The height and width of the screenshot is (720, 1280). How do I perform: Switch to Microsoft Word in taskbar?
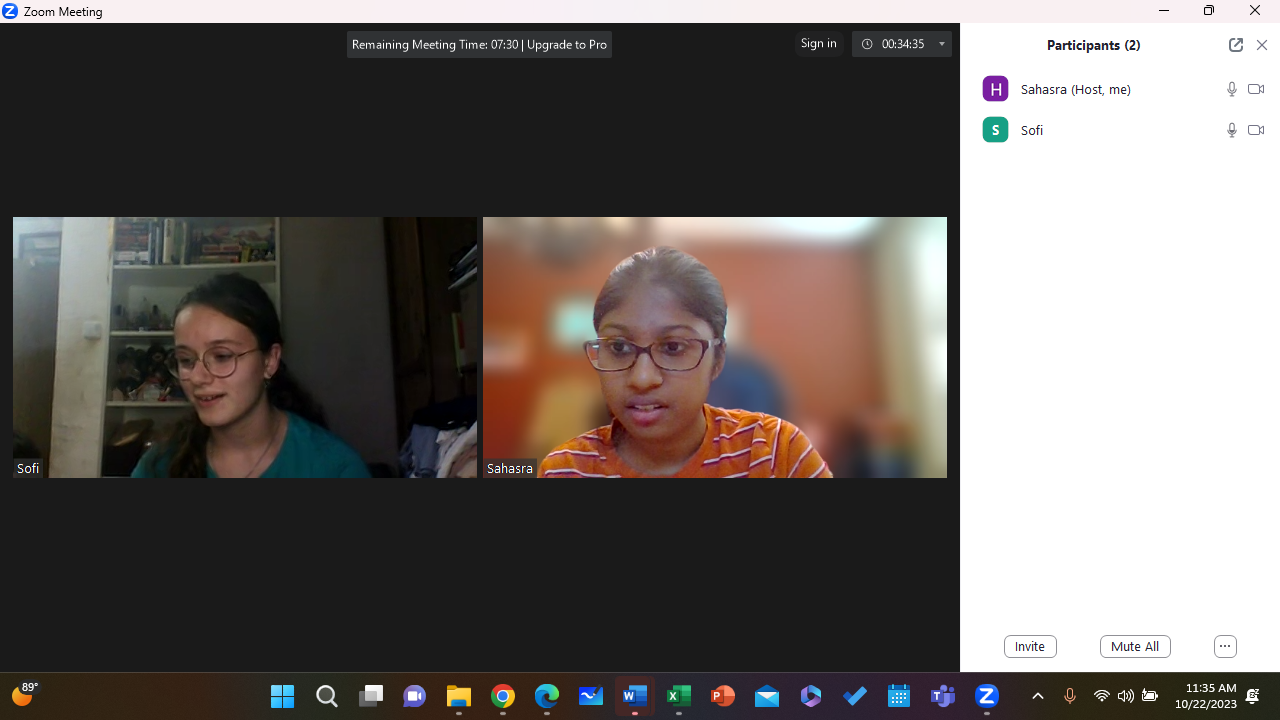click(x=635, y=696)
